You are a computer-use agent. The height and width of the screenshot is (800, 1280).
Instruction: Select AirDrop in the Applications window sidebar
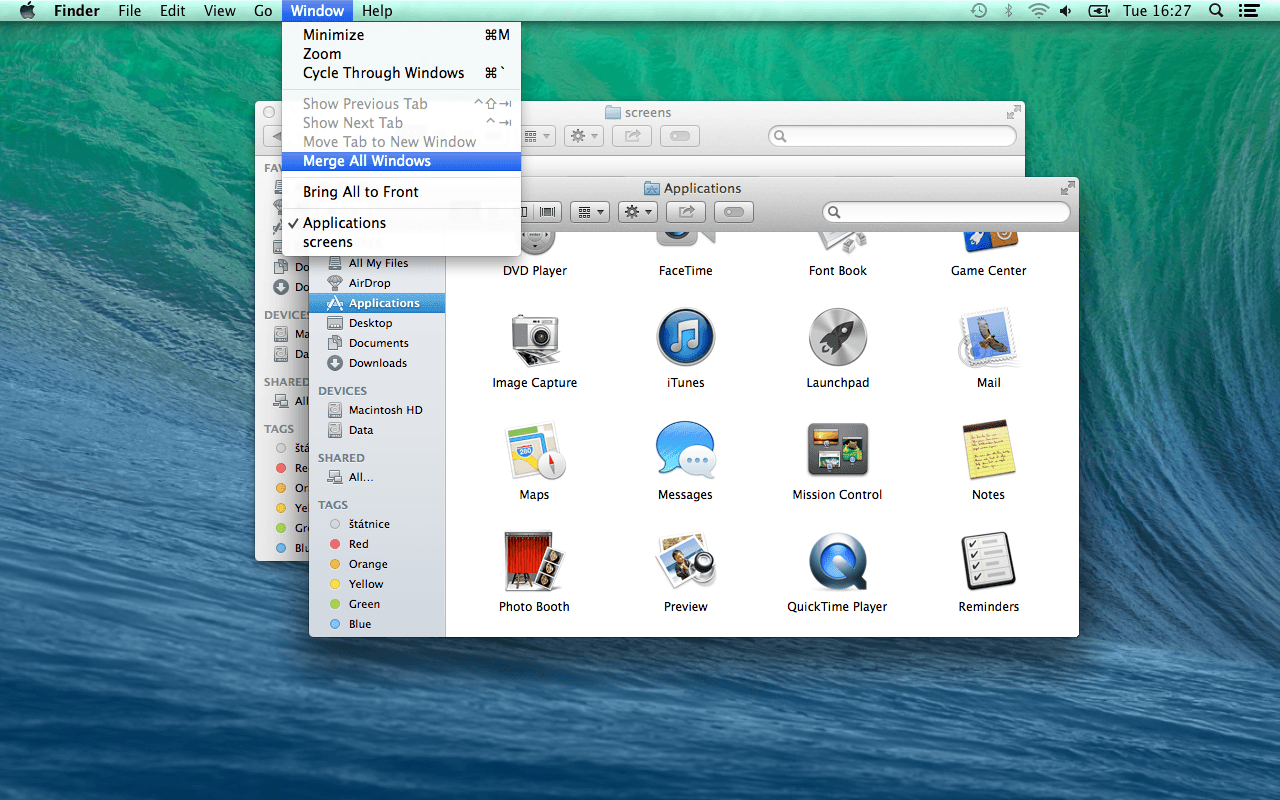(377, 283)
